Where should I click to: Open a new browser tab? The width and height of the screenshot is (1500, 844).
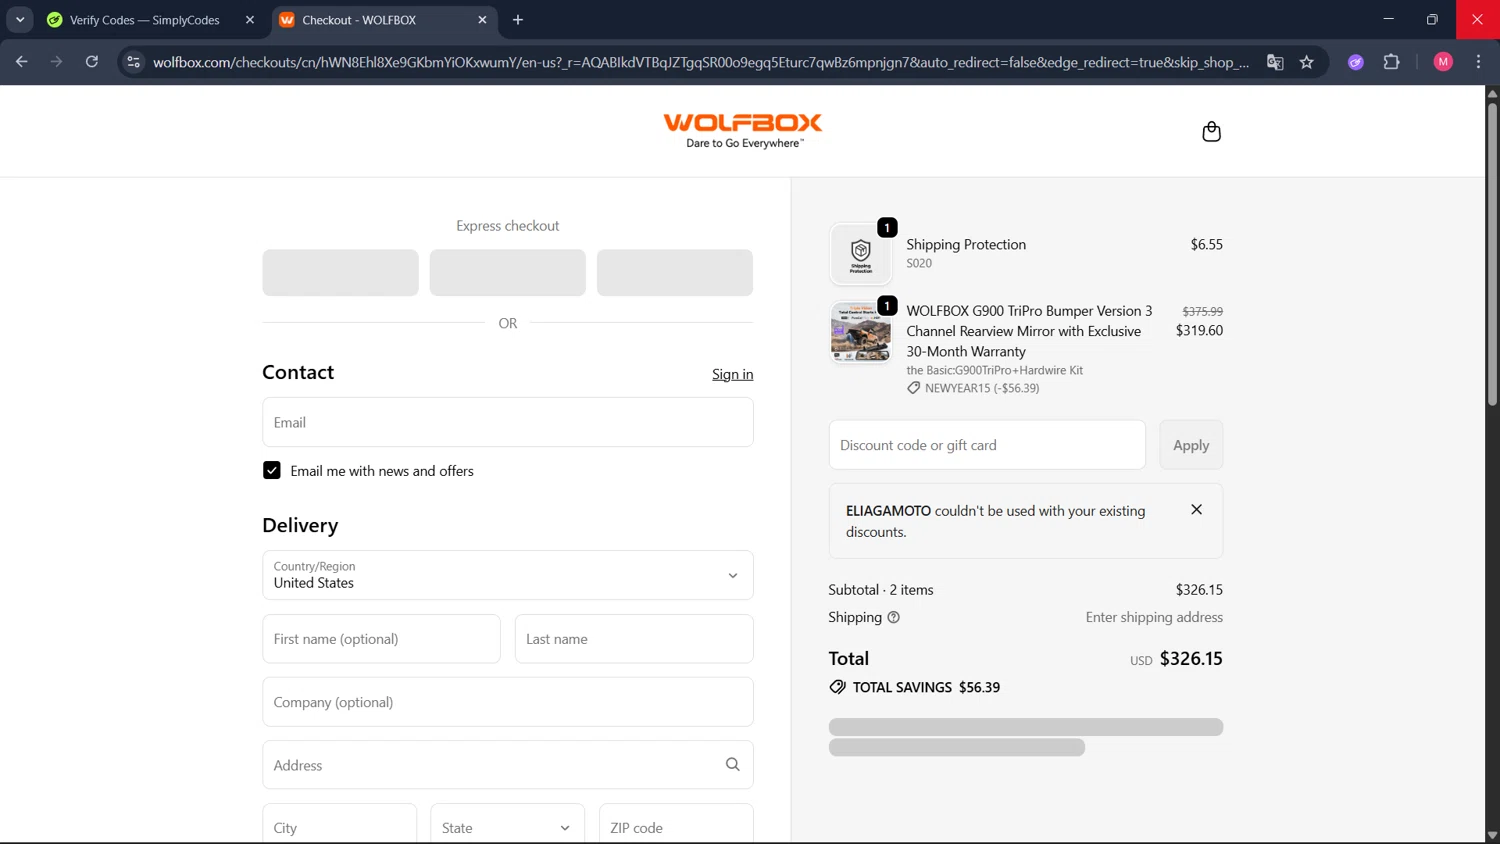point(518,20)
